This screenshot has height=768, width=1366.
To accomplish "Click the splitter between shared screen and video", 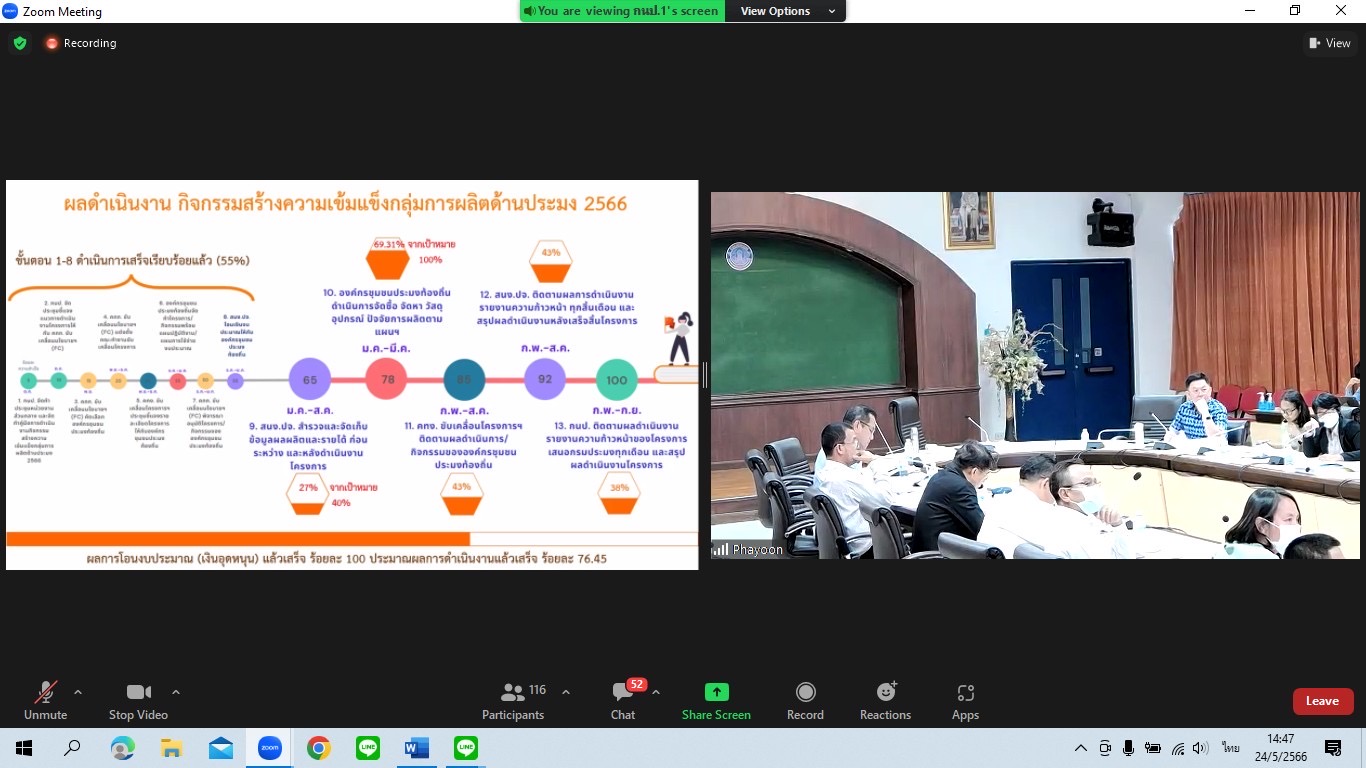I will pyautogui.click(x=704, y=375).
